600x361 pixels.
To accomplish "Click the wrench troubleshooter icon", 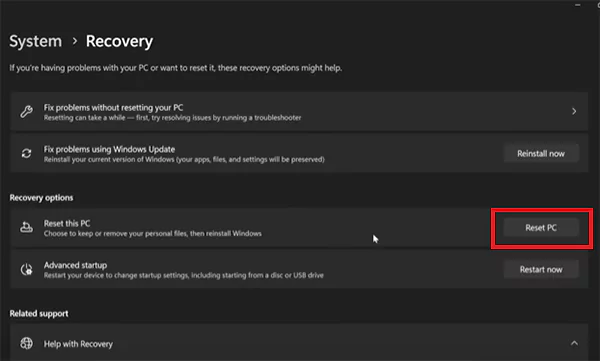I will (x=26, y=111).
